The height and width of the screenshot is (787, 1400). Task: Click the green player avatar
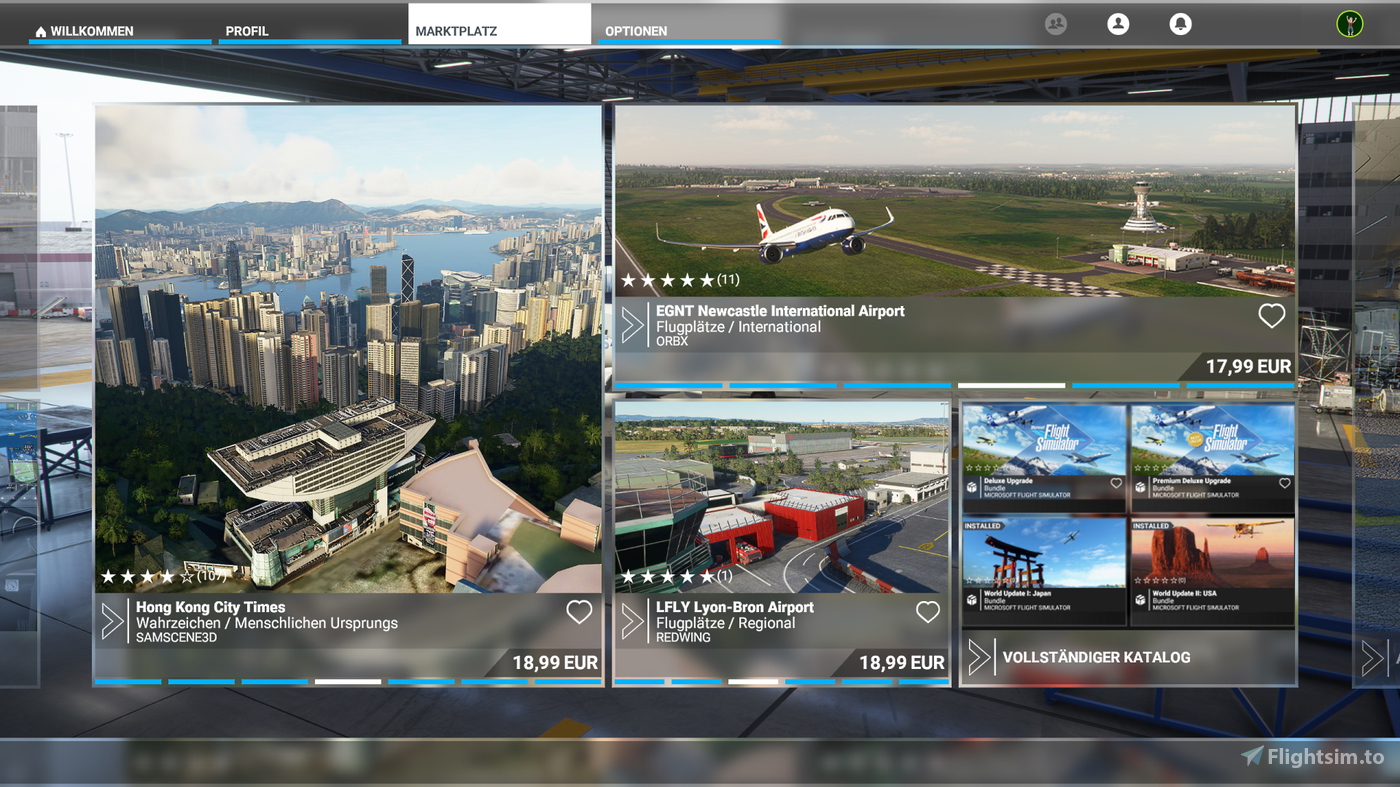point(1345,23)
